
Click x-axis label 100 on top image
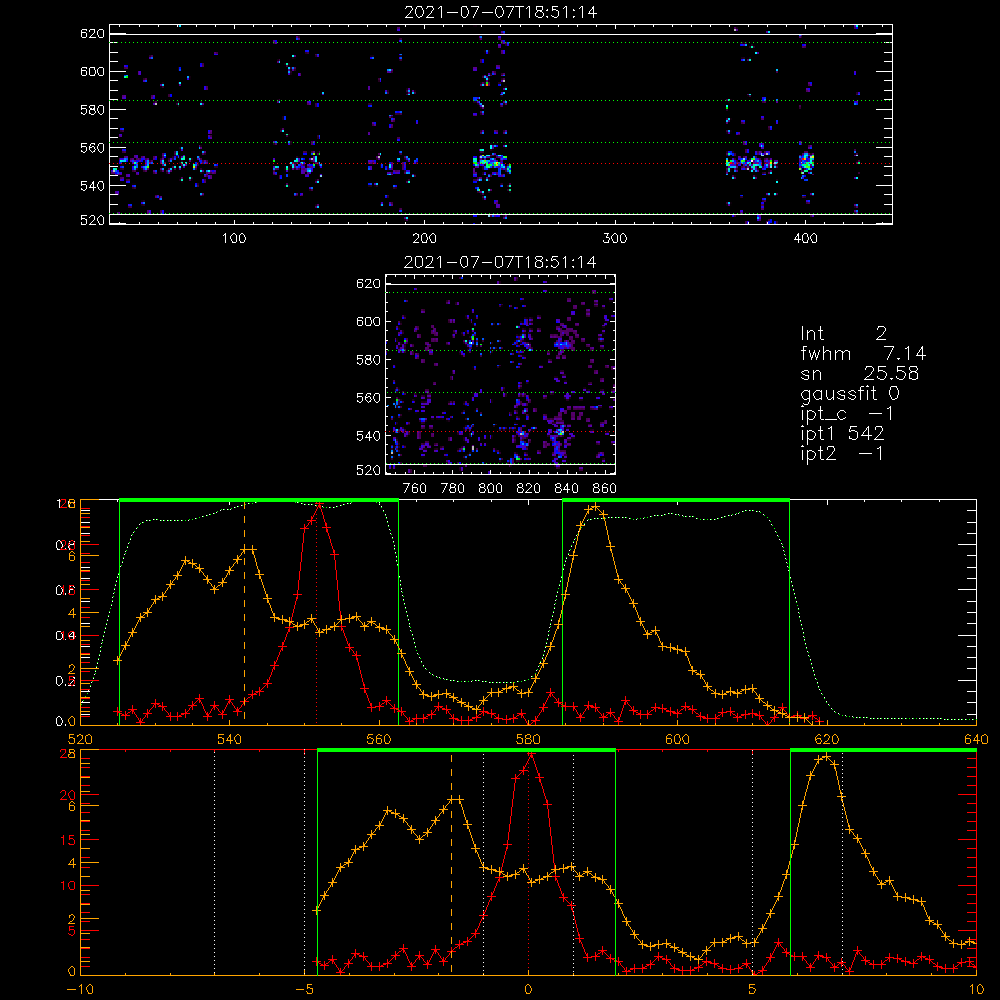[x=234, y=239]
